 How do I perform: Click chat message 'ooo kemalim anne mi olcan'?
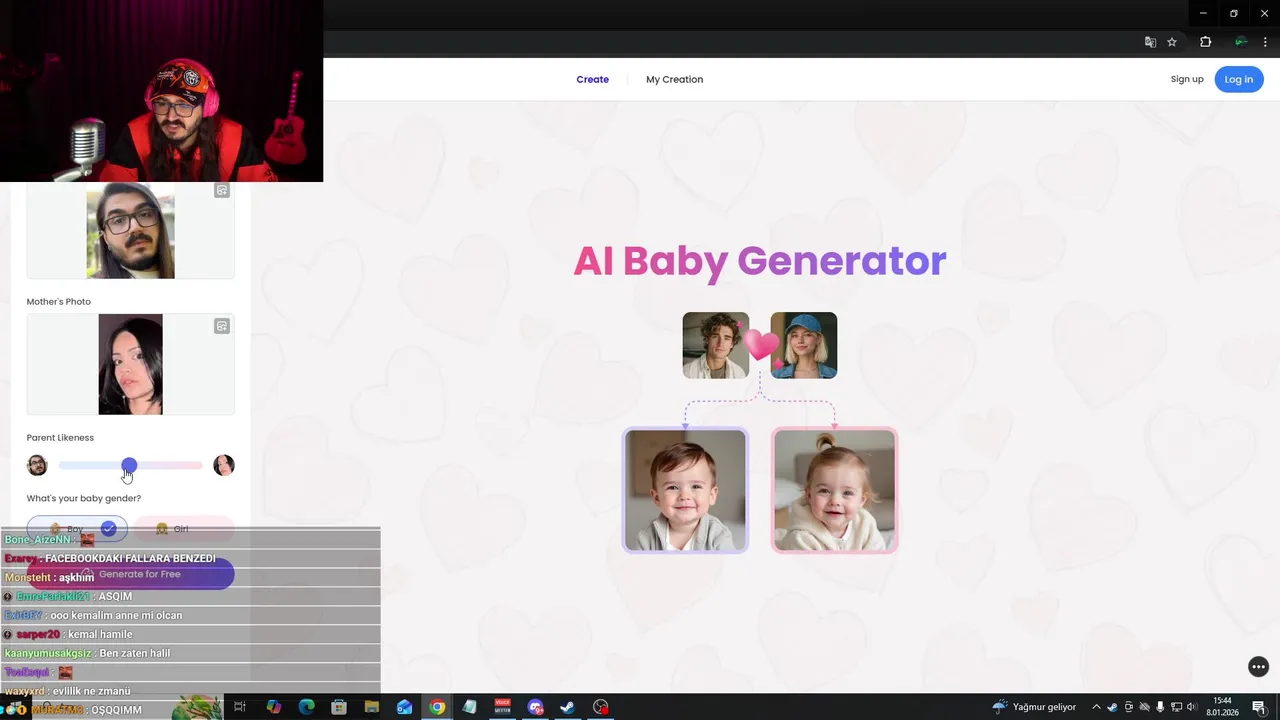coord(116,615)
